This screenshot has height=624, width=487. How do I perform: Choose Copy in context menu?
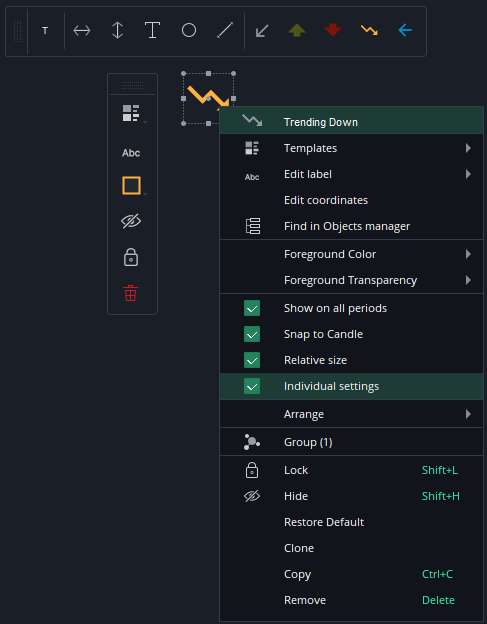pyautogui.click(x=351, y=574)
